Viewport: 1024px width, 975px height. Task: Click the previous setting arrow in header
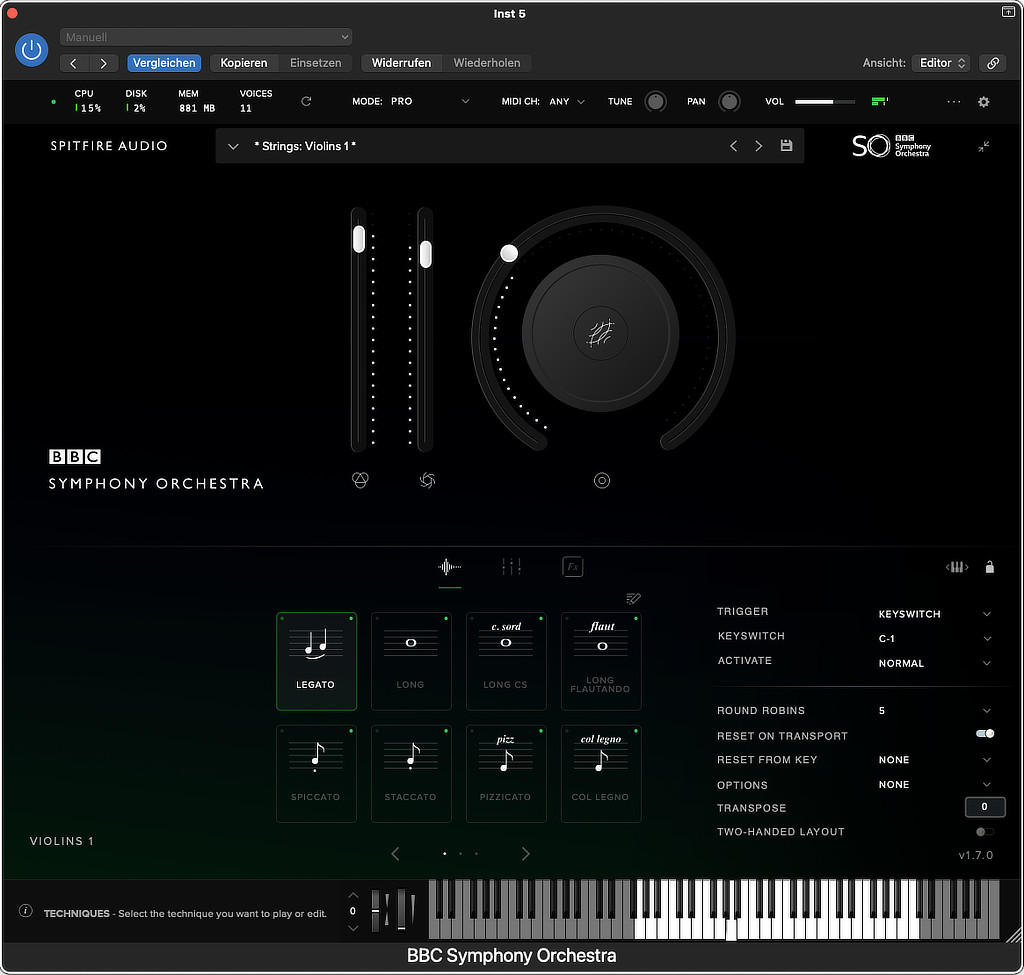coord(74,63)
